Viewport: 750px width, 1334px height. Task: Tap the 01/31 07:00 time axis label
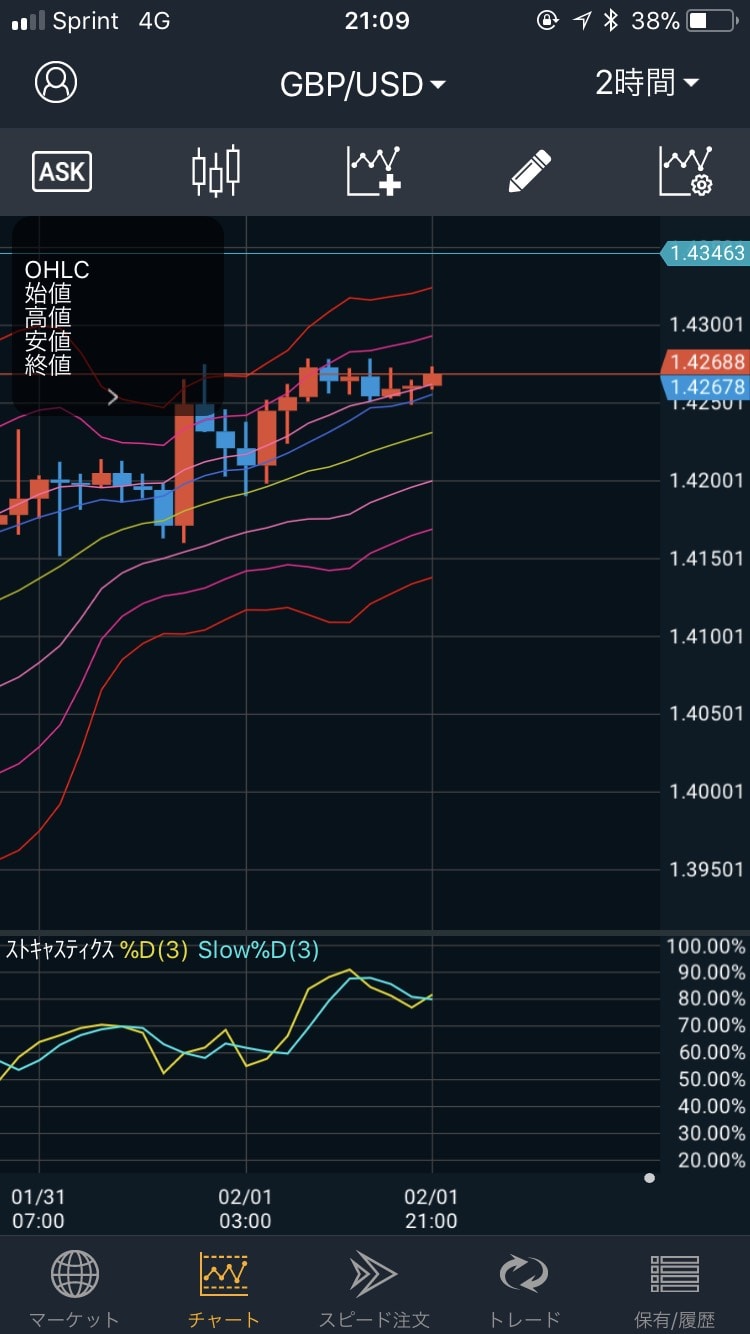[x=38, y=1208]
